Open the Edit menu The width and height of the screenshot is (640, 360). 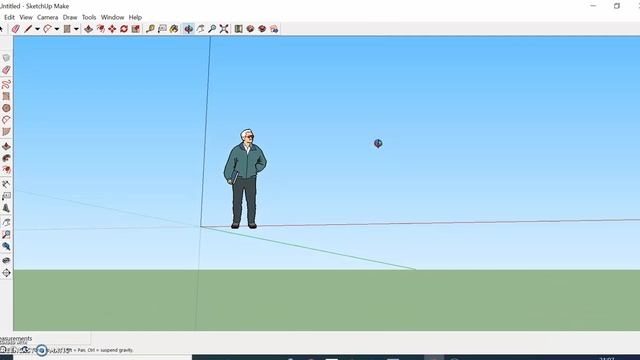(x=9, y=17)
